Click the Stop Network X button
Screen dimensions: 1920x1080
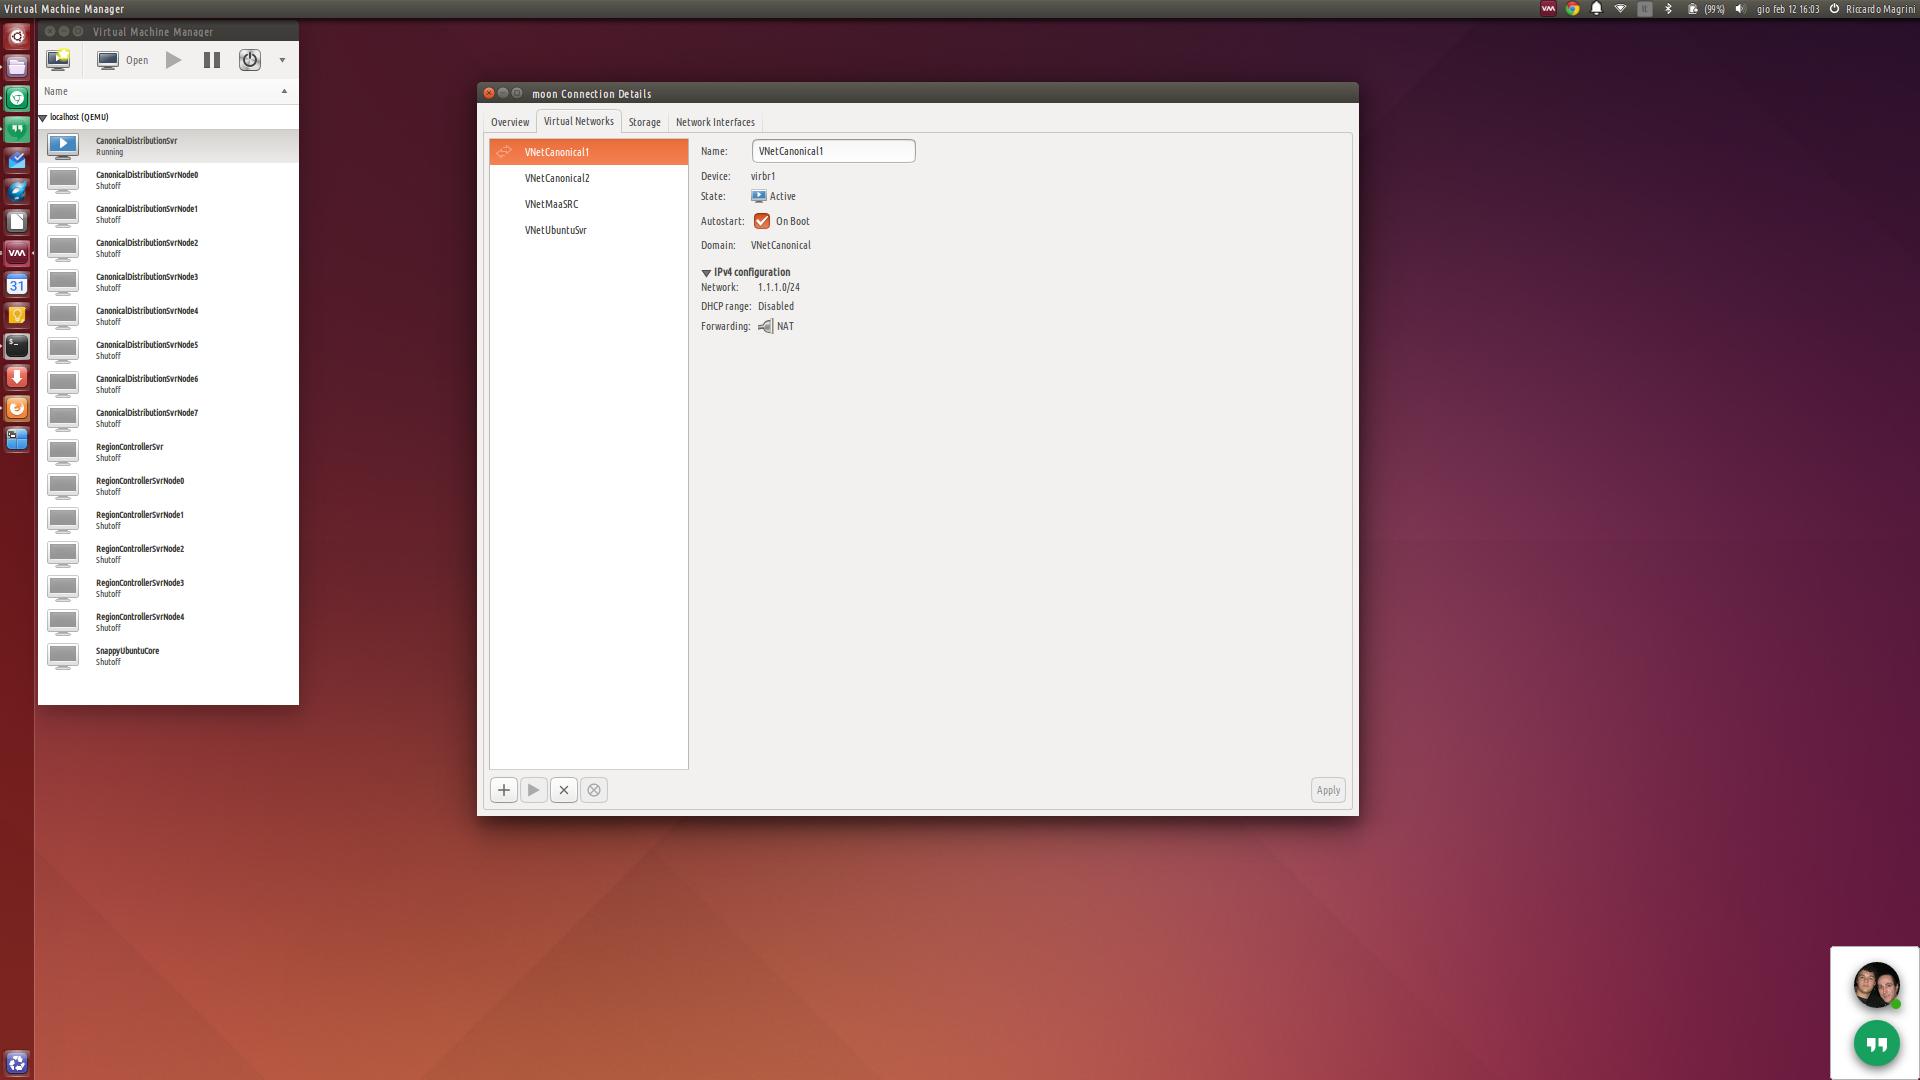tap(564, 790)
